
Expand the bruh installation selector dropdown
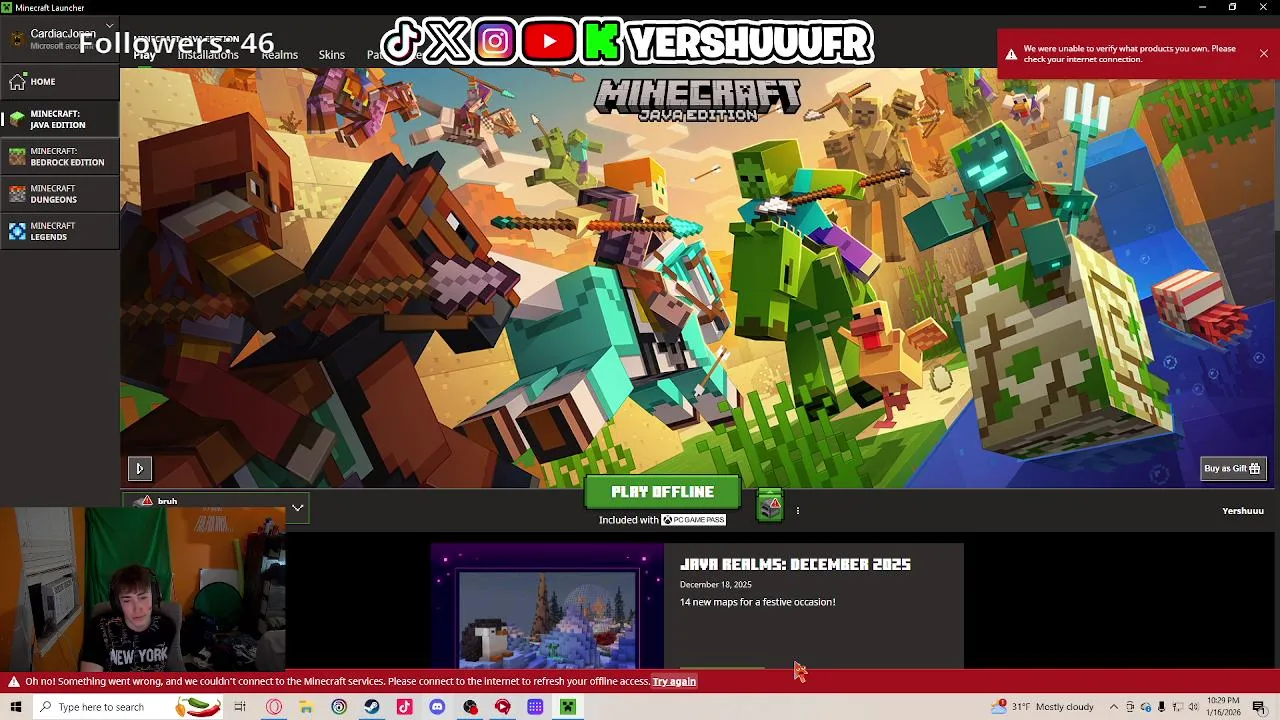point(297,508)
